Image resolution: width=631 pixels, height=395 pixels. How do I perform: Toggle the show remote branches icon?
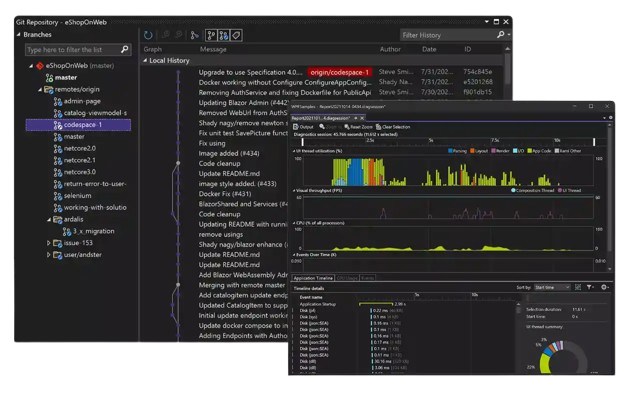tap(224, 35)
